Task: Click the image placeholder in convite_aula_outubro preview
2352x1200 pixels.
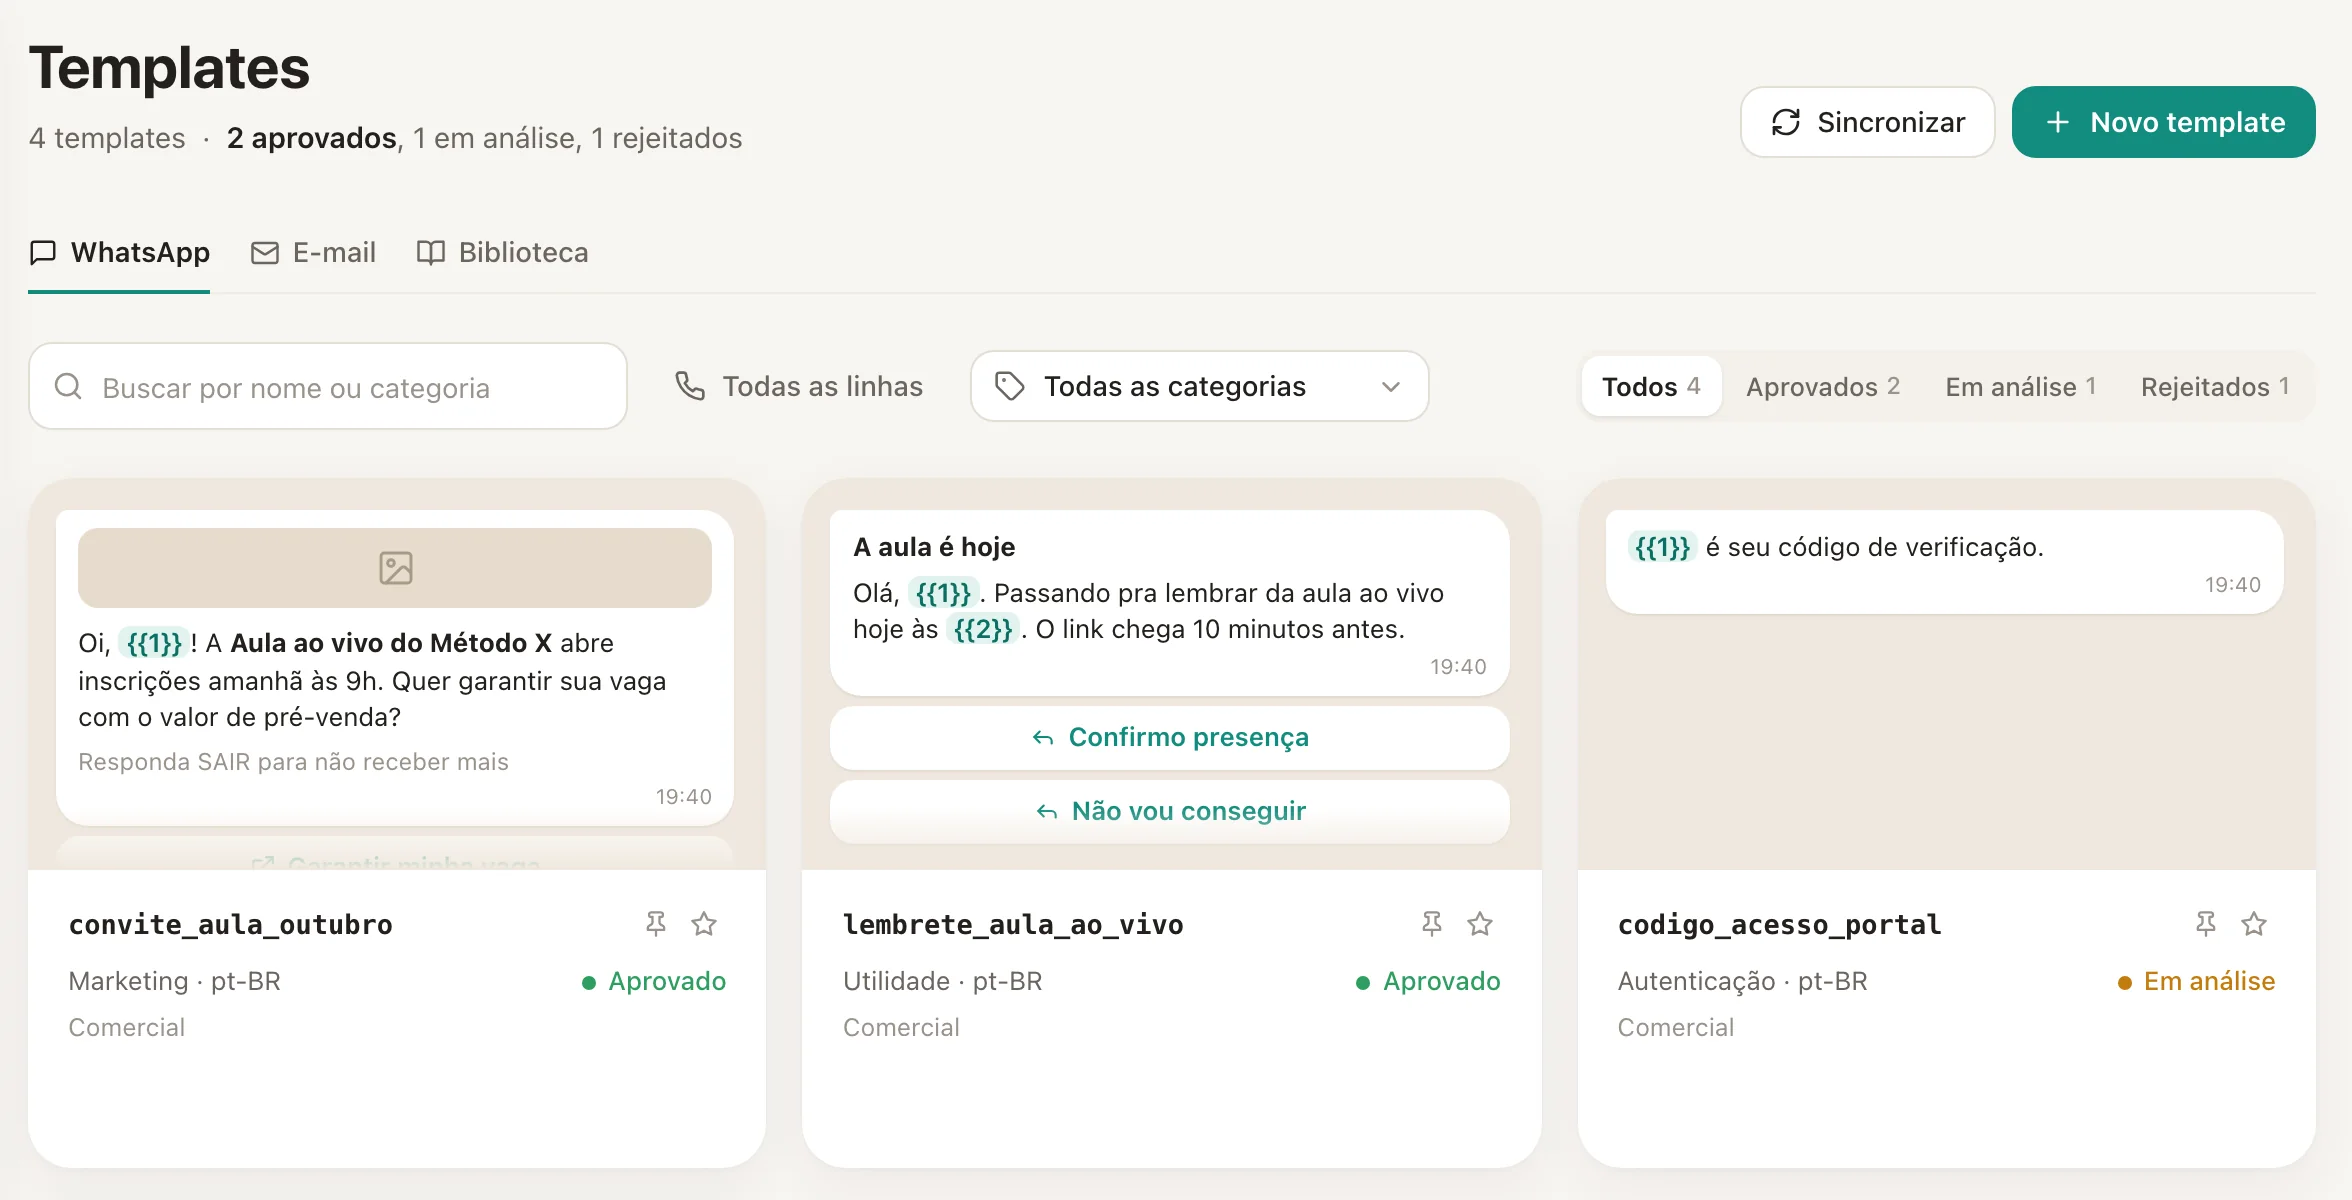Action: click(395, 568)
